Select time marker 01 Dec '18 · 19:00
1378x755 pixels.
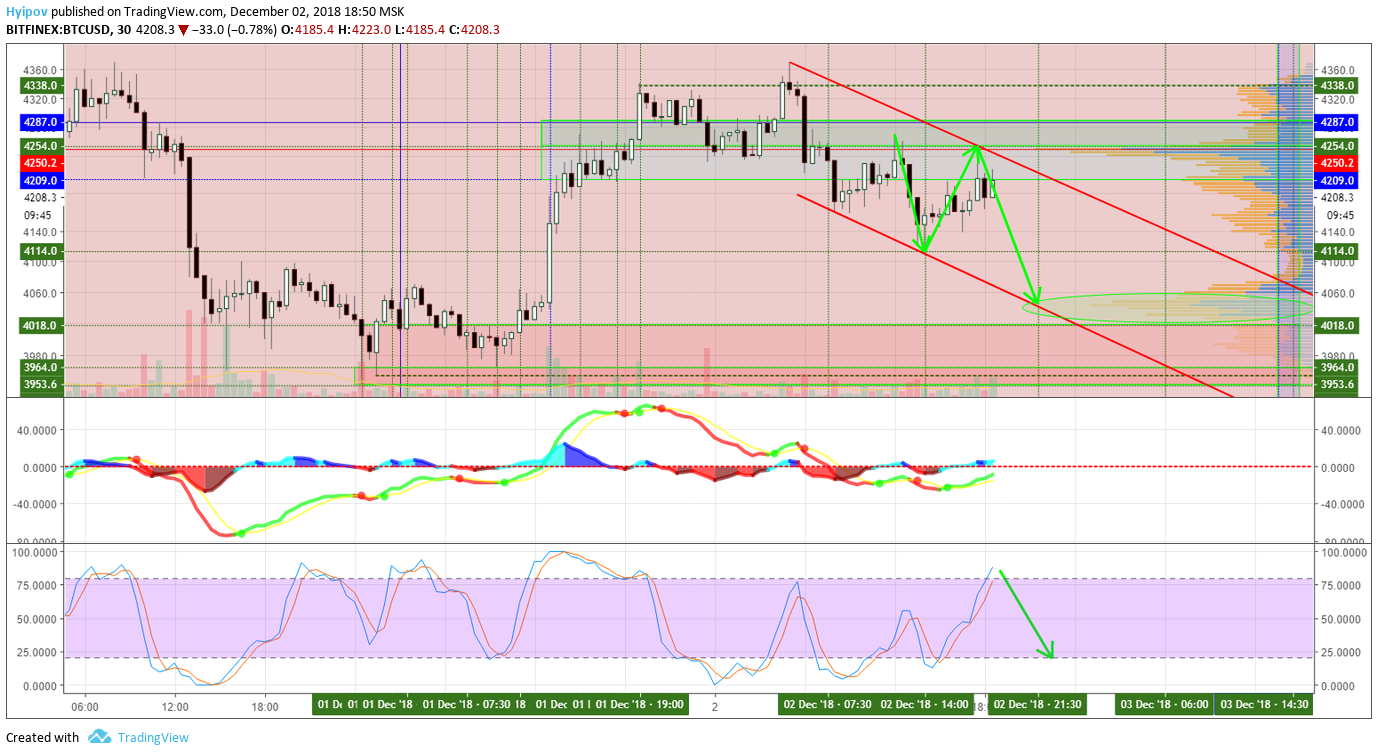[x=639, y=705]
